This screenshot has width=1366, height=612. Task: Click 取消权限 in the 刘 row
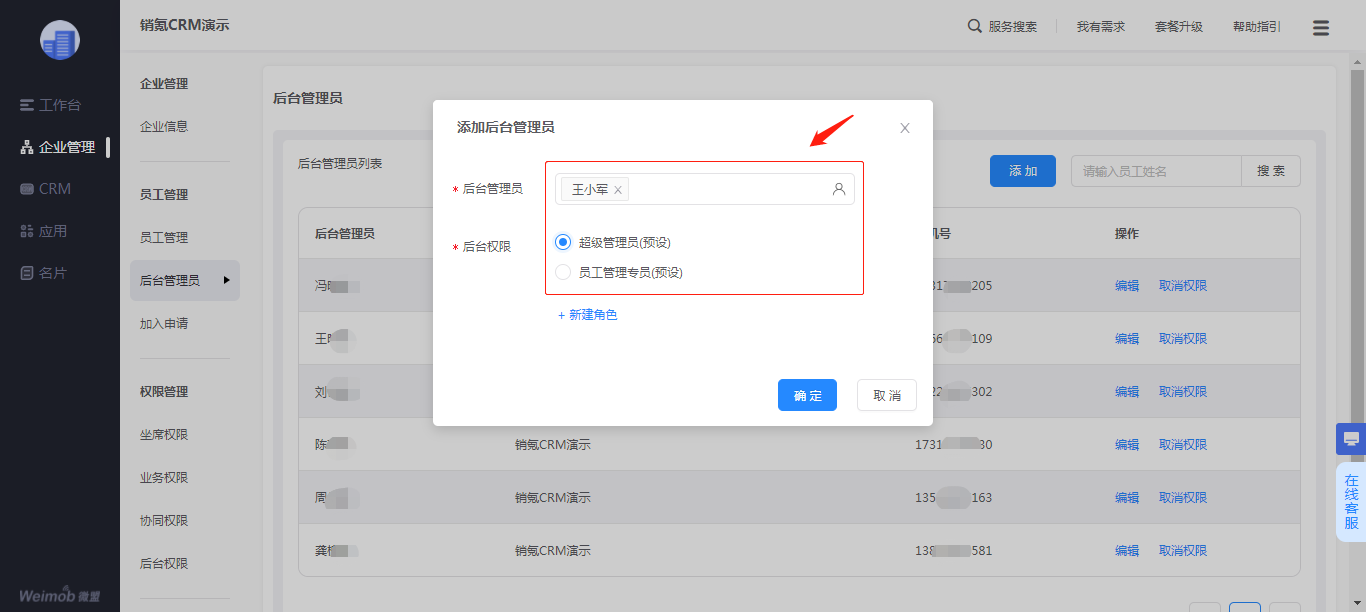point(1183,392)
